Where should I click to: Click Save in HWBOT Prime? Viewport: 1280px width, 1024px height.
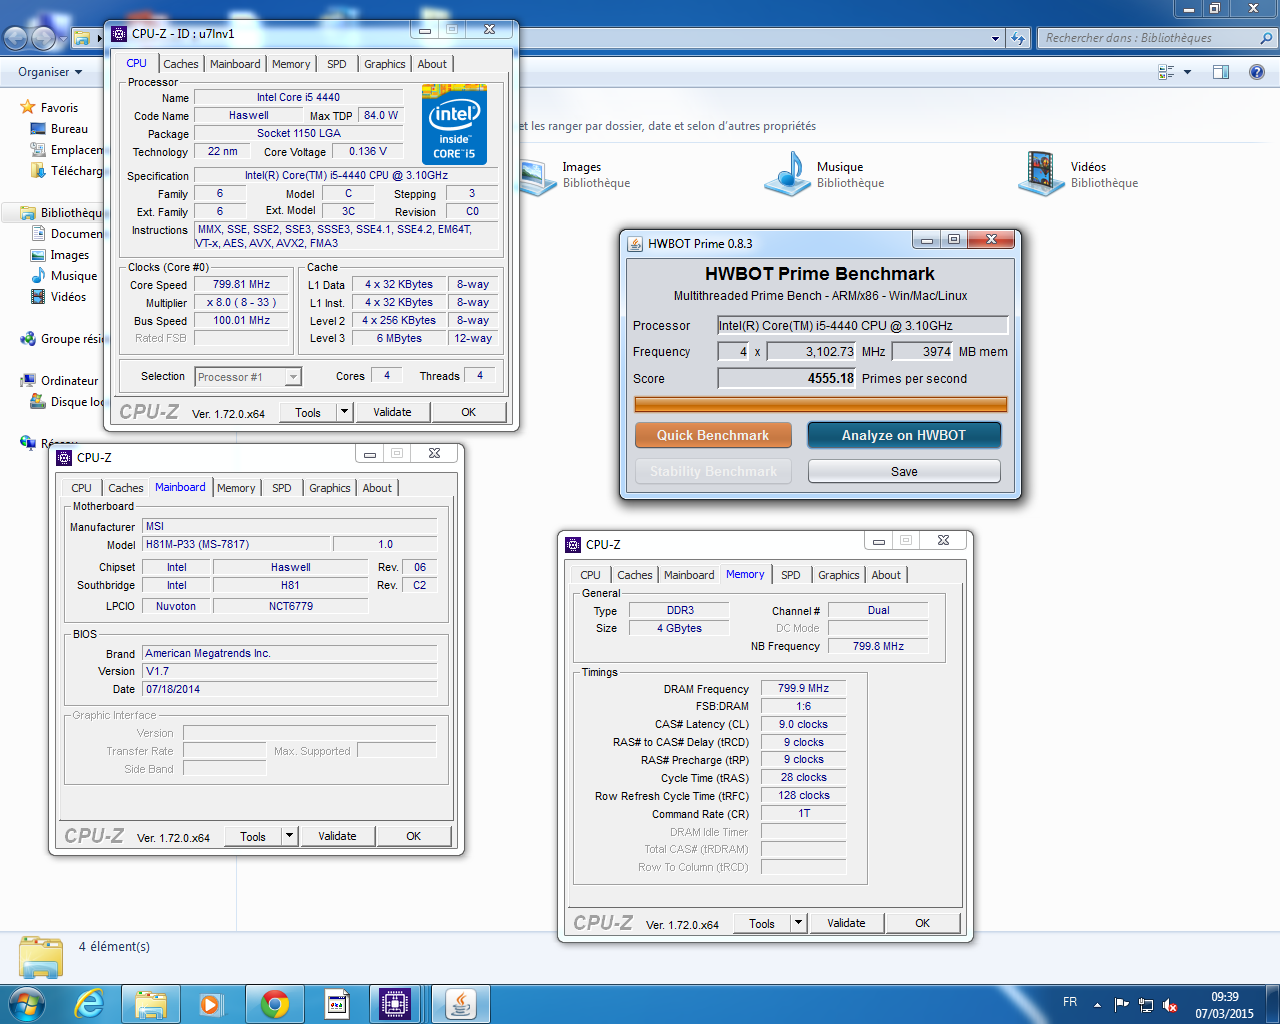pyautogui.click(x=904, y=471)
